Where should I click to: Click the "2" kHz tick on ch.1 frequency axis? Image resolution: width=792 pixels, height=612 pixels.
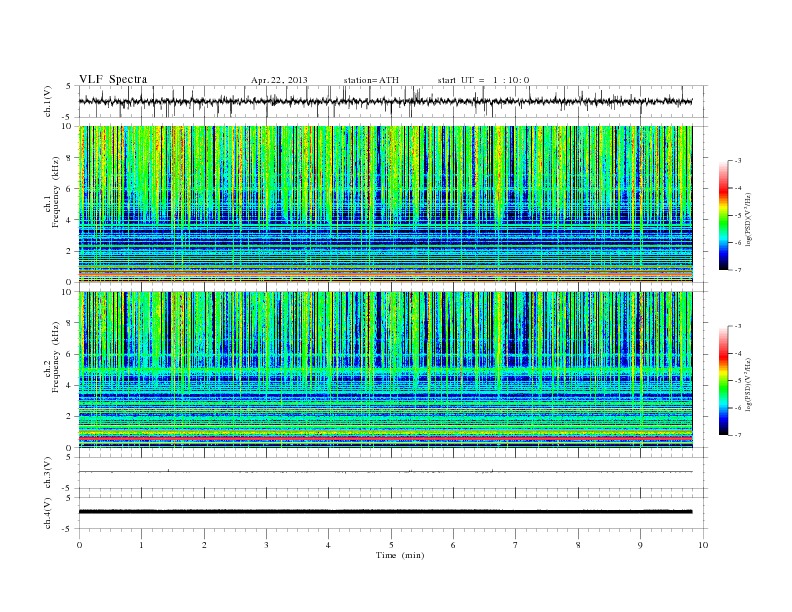pyautogui.click(x=69, y=251)
